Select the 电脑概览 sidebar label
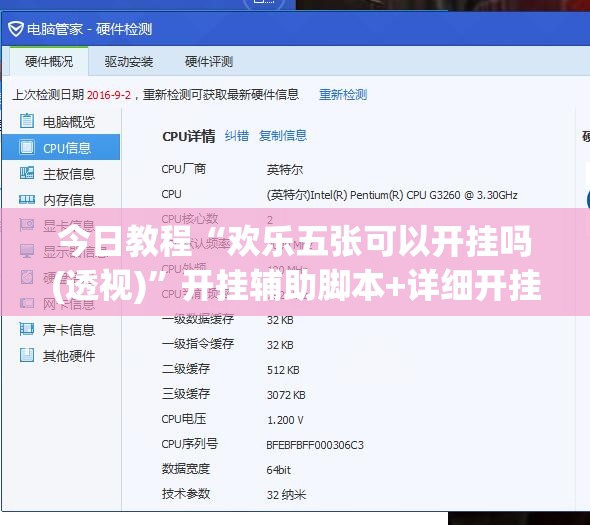The image size is (590, 525). click(x=68, y=122)
